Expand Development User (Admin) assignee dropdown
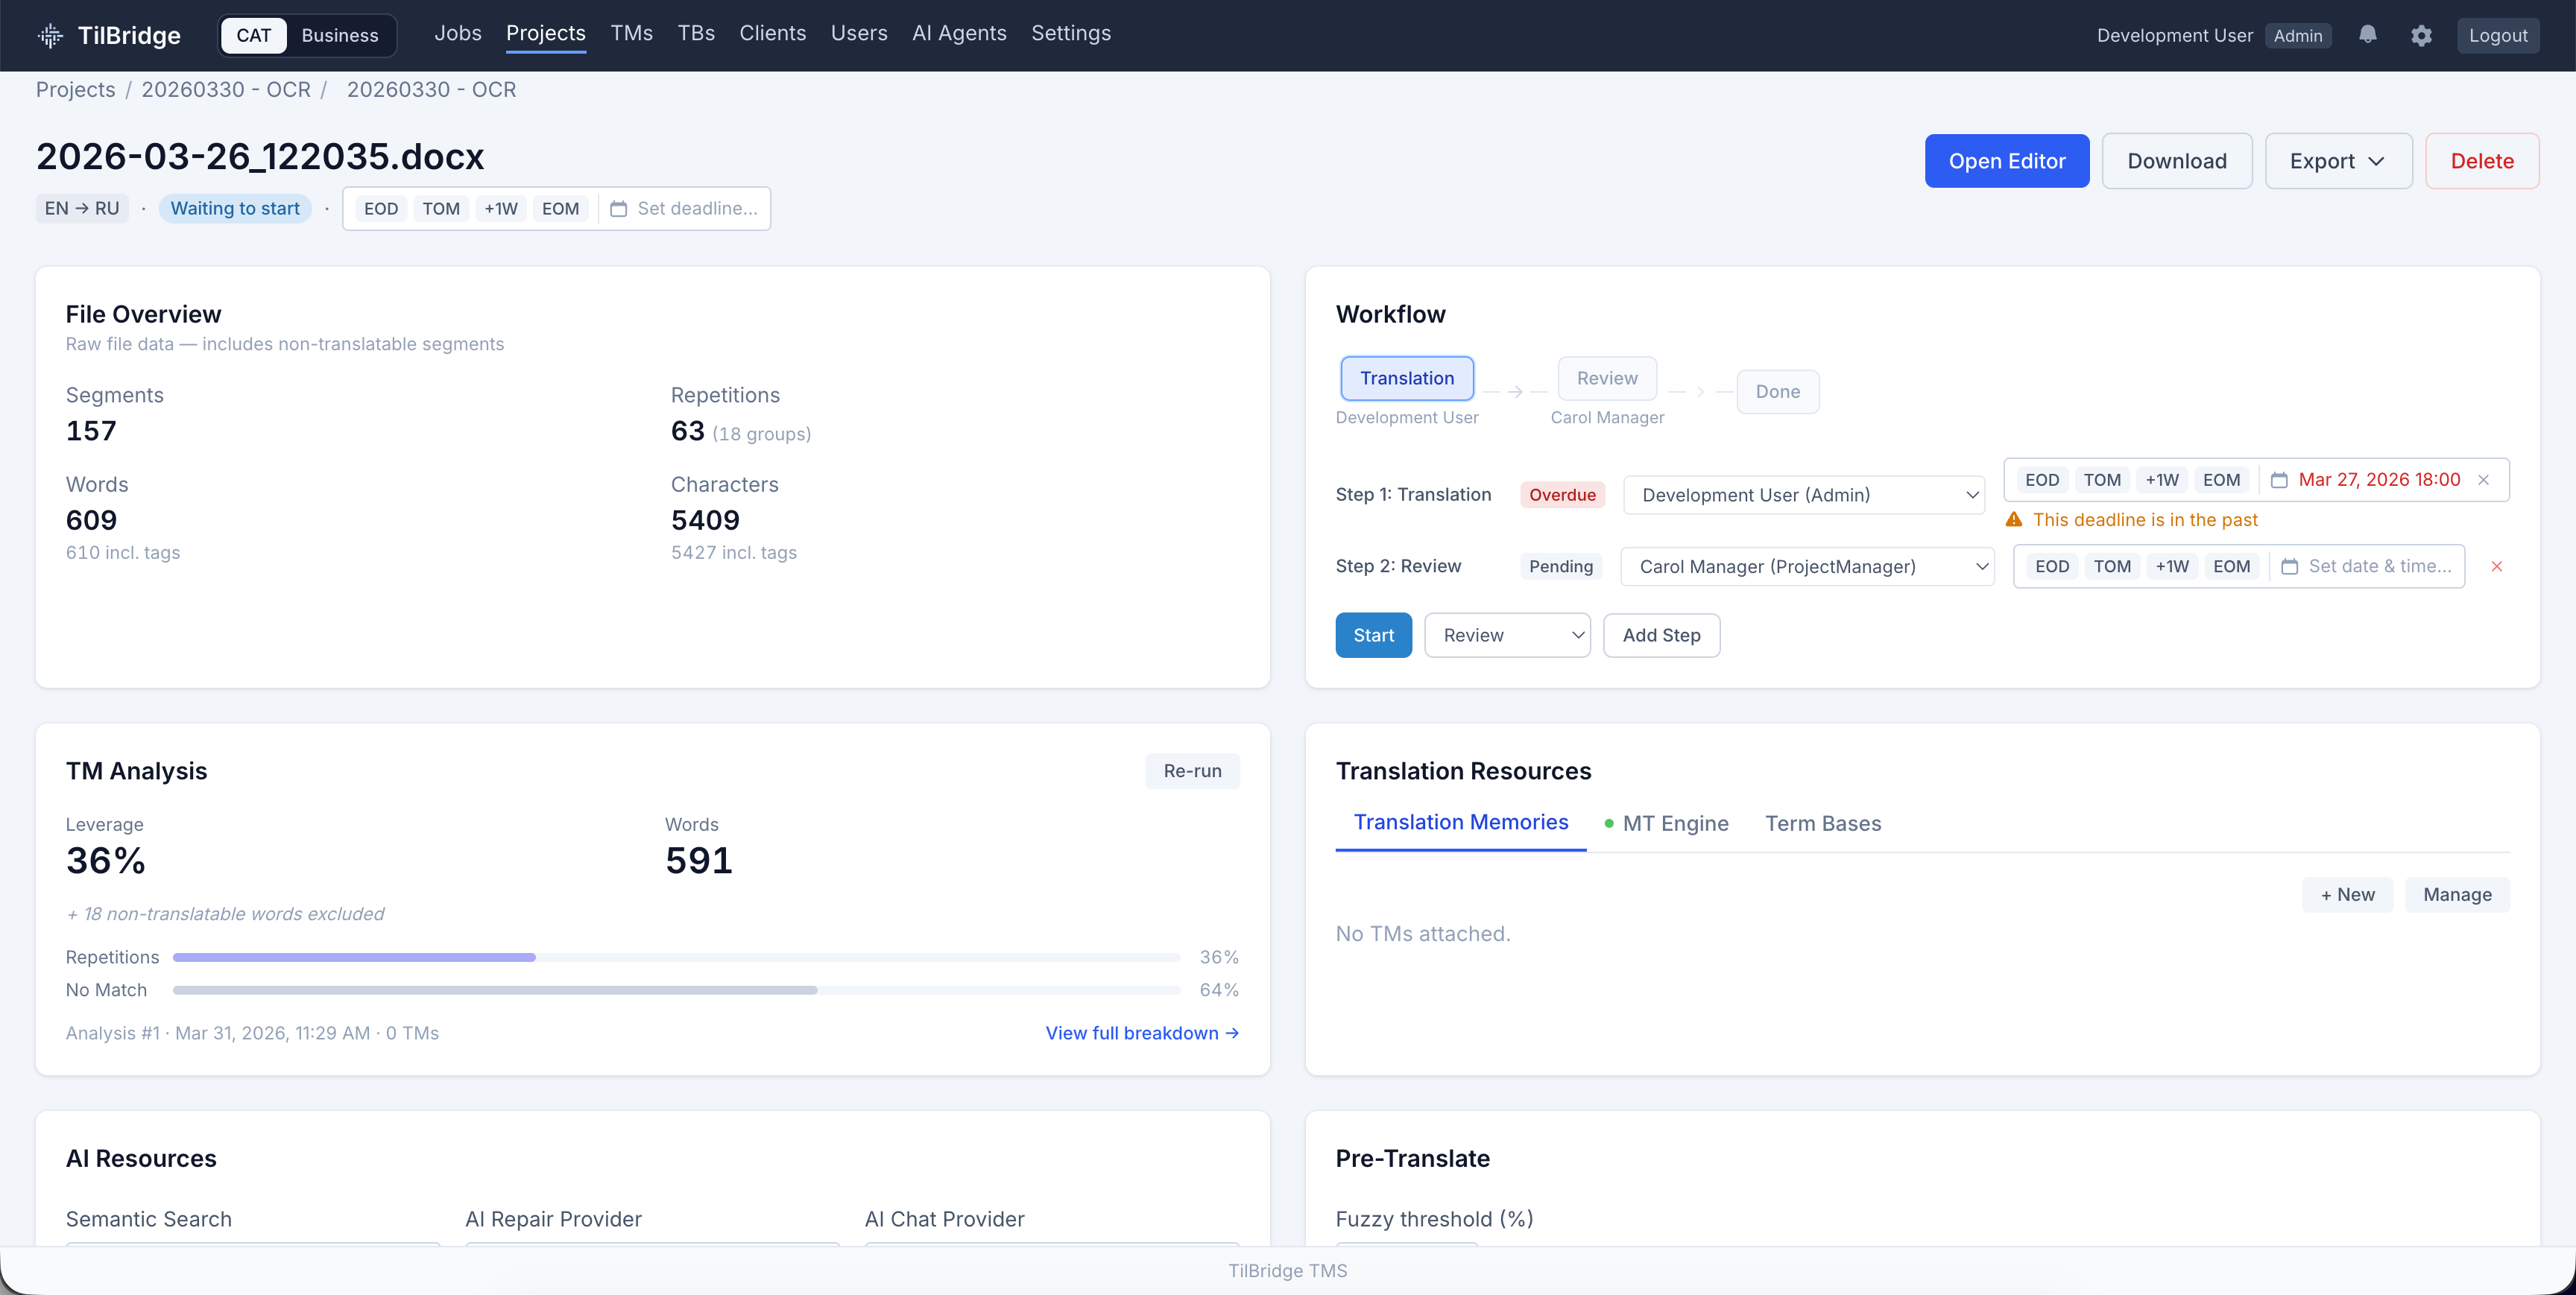Viewport: 2576px width, 1295px height. pyautogui.click(x=1804, y=495)
